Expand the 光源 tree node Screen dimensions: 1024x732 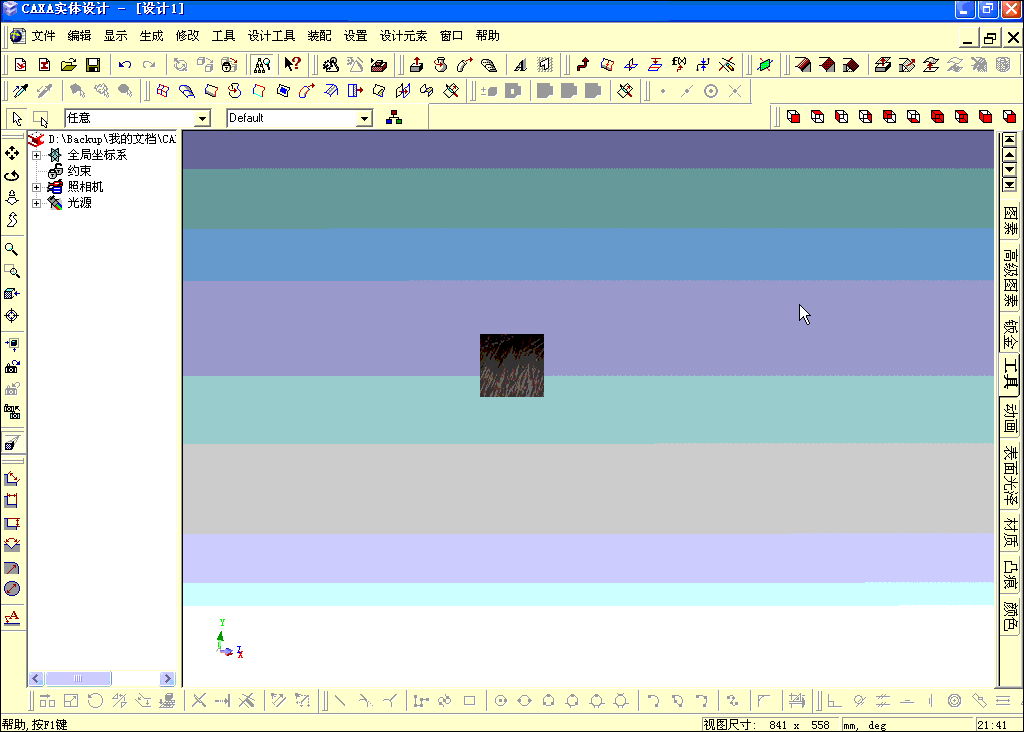(x=37, y=203)
